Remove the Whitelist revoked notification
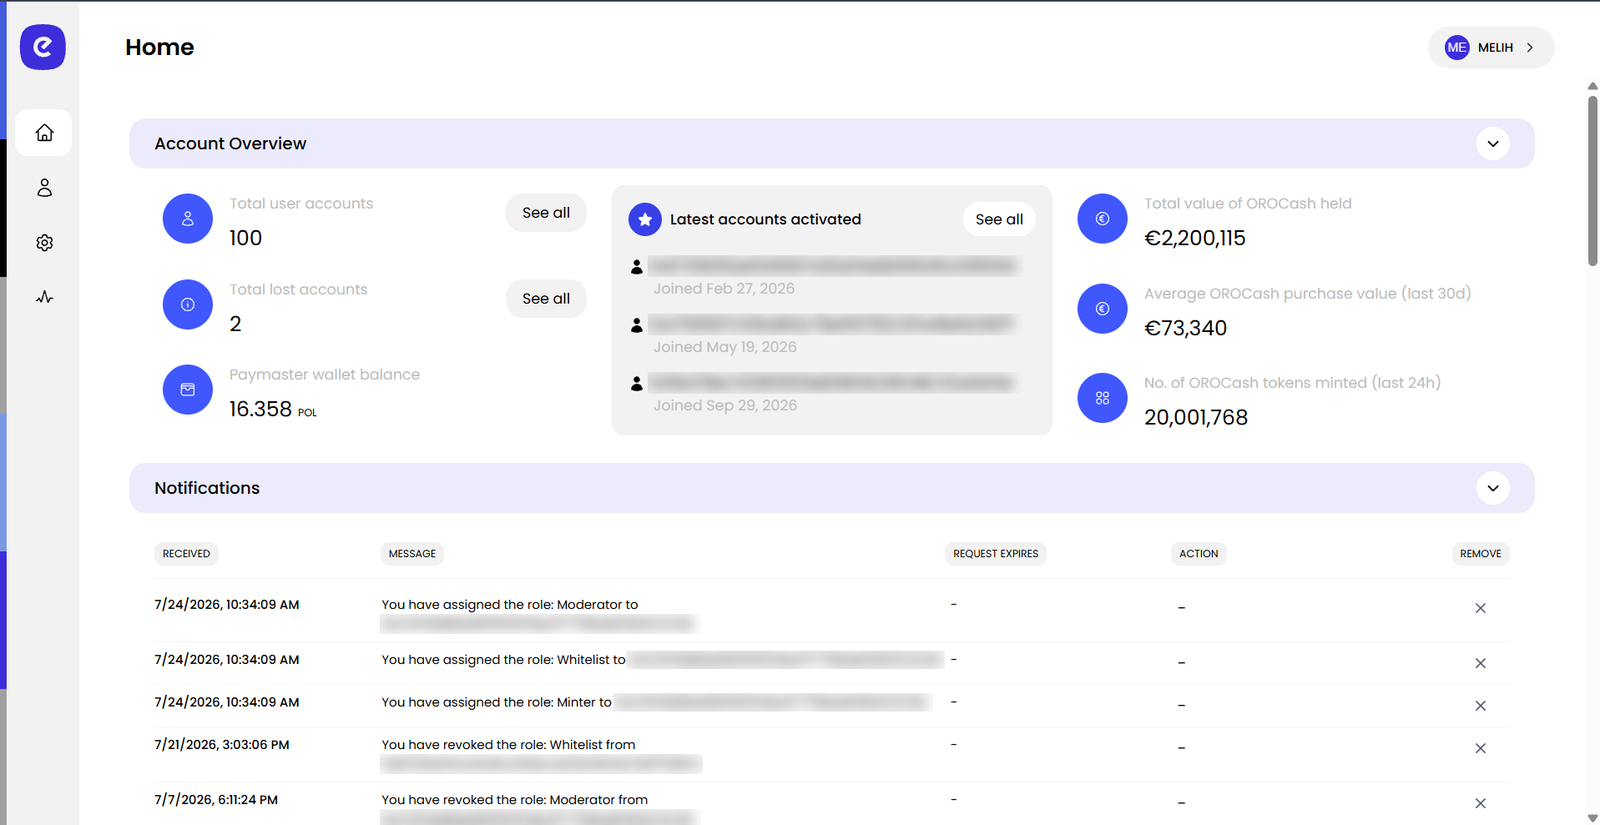The image size is (1600, 825). 1480,748
